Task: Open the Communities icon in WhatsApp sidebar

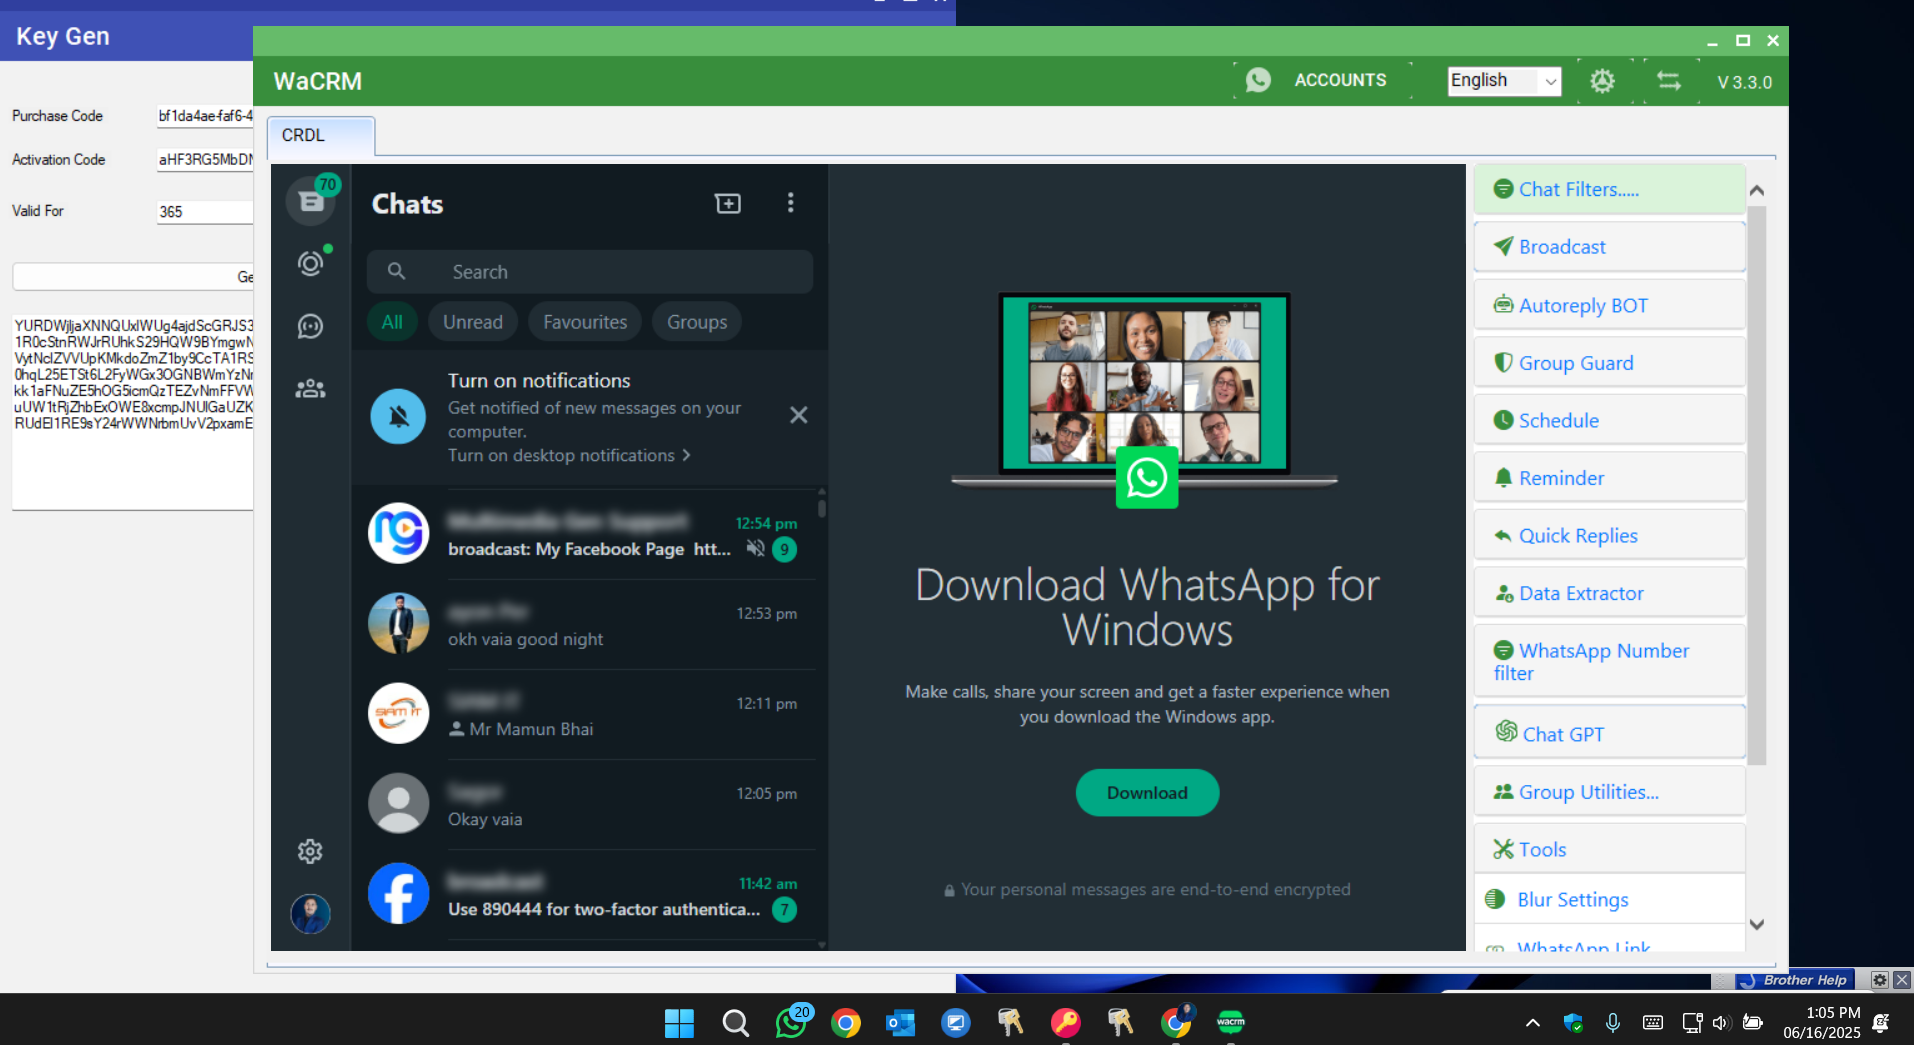Action: tap(311, 389)
